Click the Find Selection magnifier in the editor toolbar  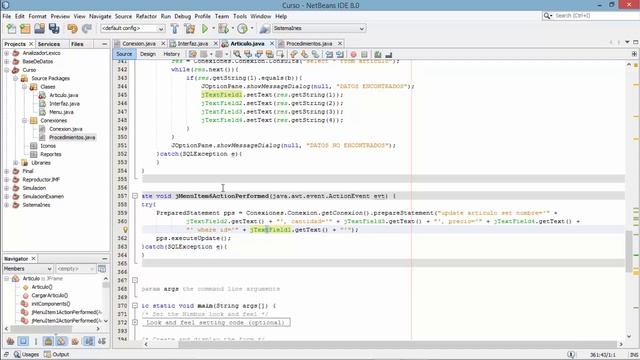tap(238, 54)
